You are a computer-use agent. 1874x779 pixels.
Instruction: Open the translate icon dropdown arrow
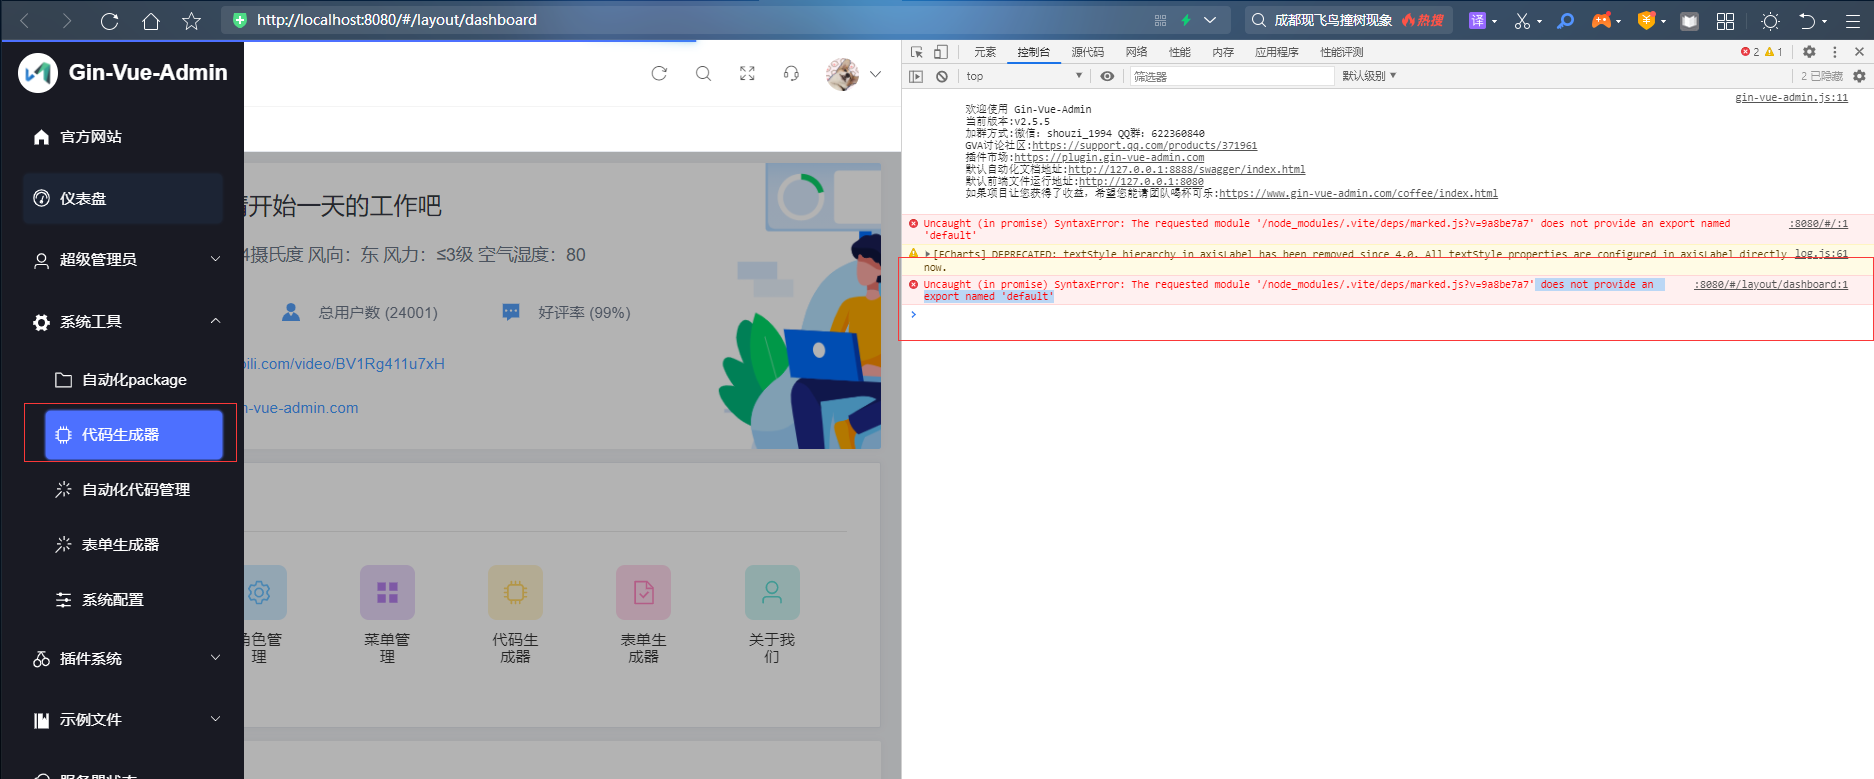tap(1494, 21)
